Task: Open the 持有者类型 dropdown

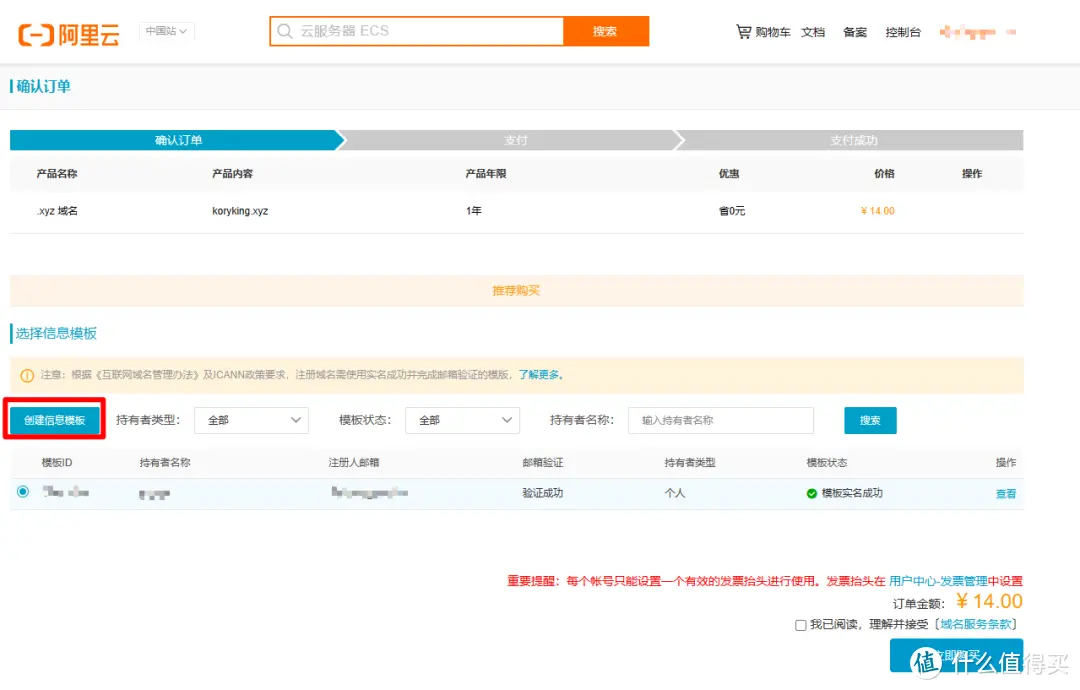Action: click(251, 420)
